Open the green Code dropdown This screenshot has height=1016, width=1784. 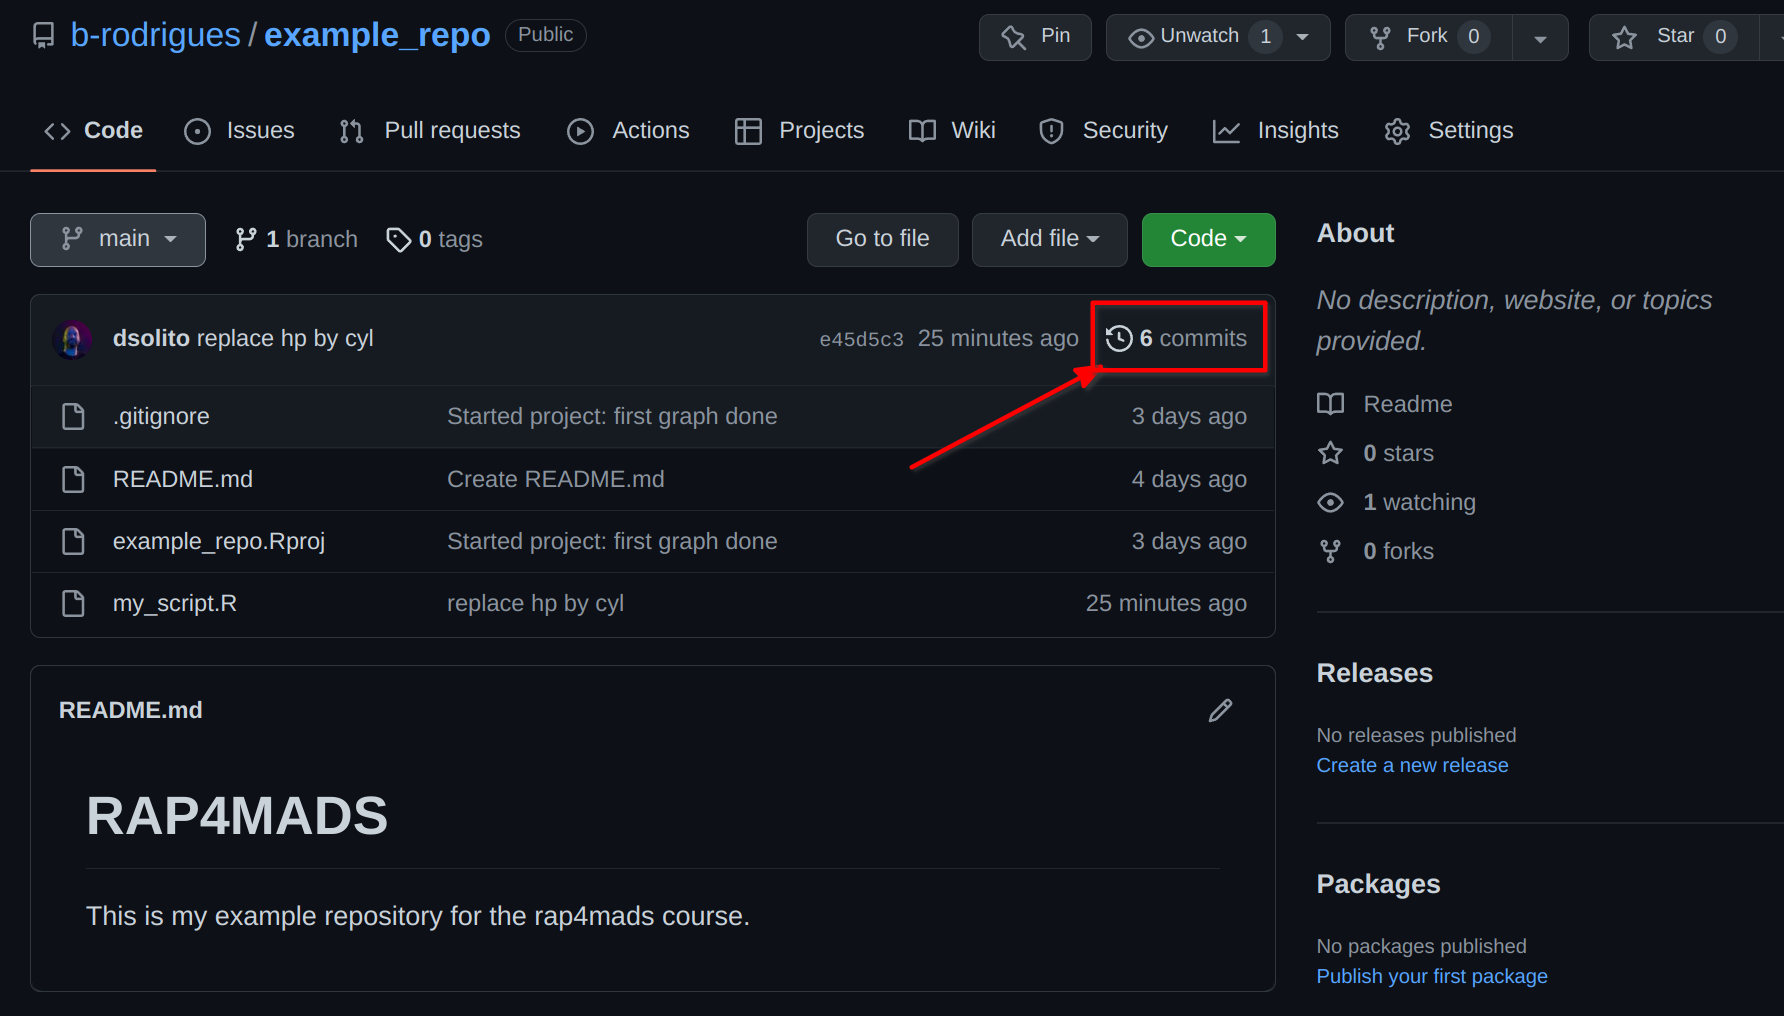(x=1209, y=240)
